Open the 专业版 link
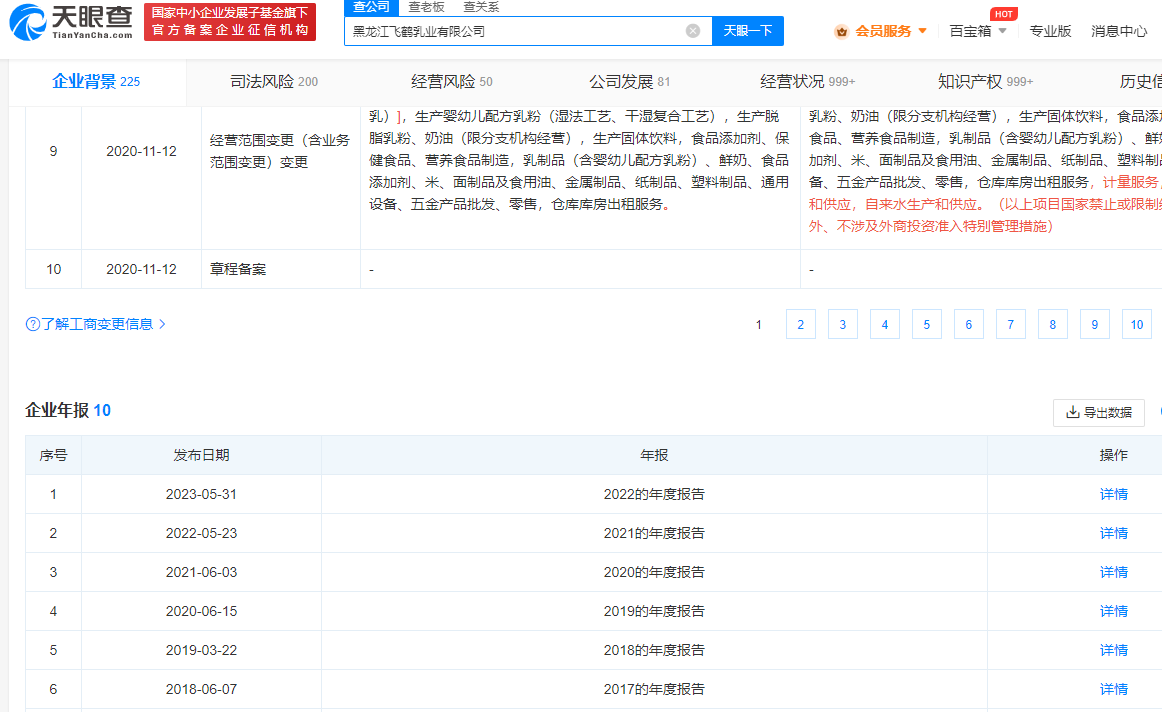This screenshot has width=1162, height=712. pyautogui.click(x=1050, y=31)
